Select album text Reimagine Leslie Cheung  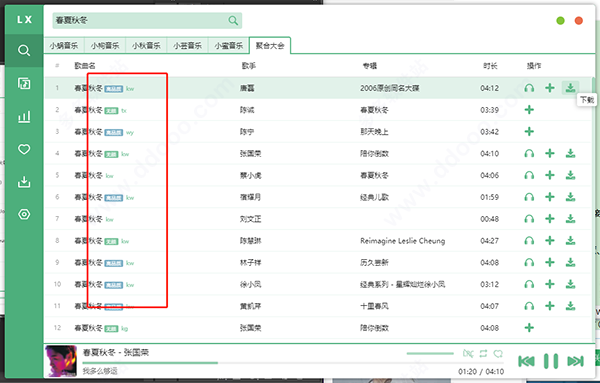pos(403,241)
